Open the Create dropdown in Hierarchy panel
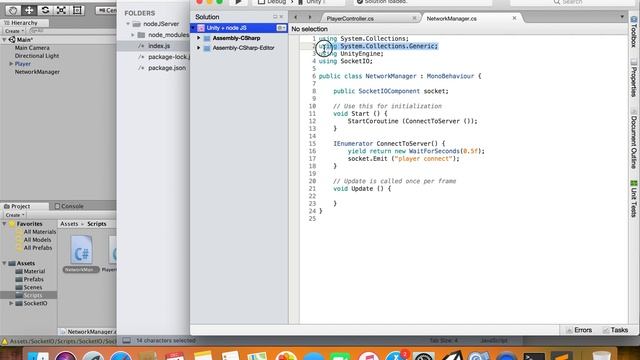Image resolution: width=640 pixels, height=360 pixels. pos(15,31)
